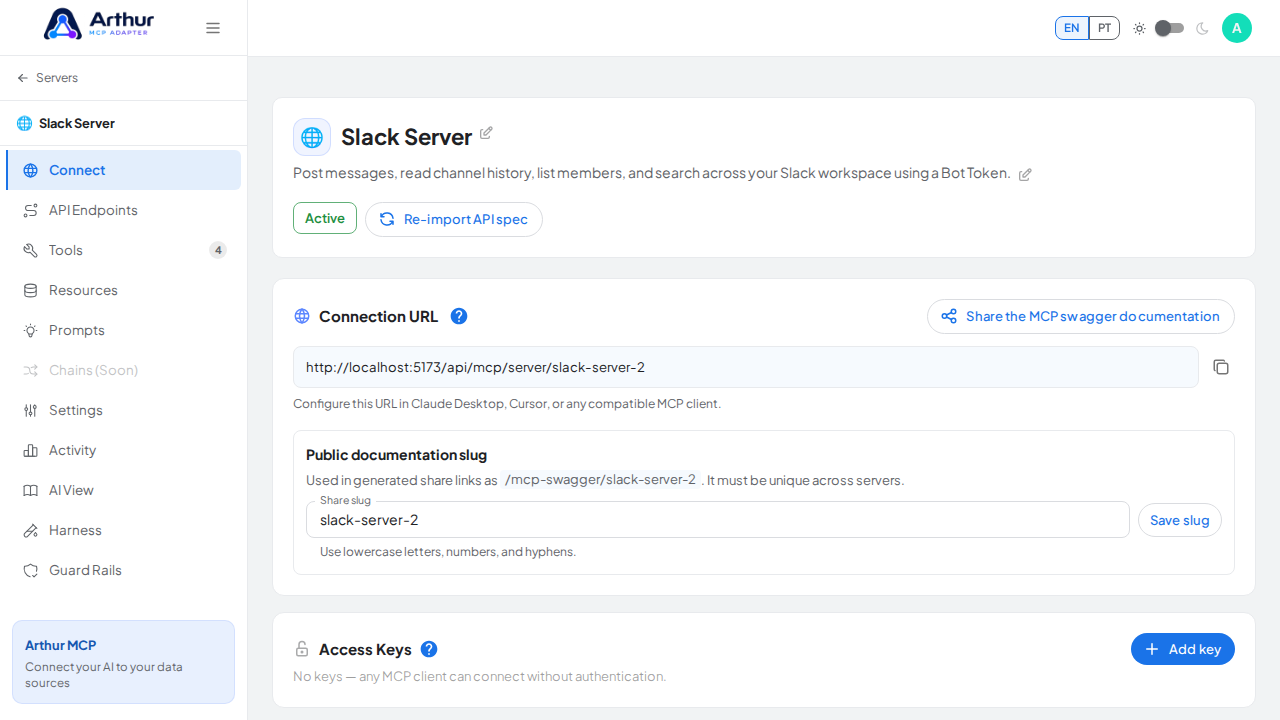The image size is (1280, 720).
Task: Click Save slug button
Action: [1180, 520]
